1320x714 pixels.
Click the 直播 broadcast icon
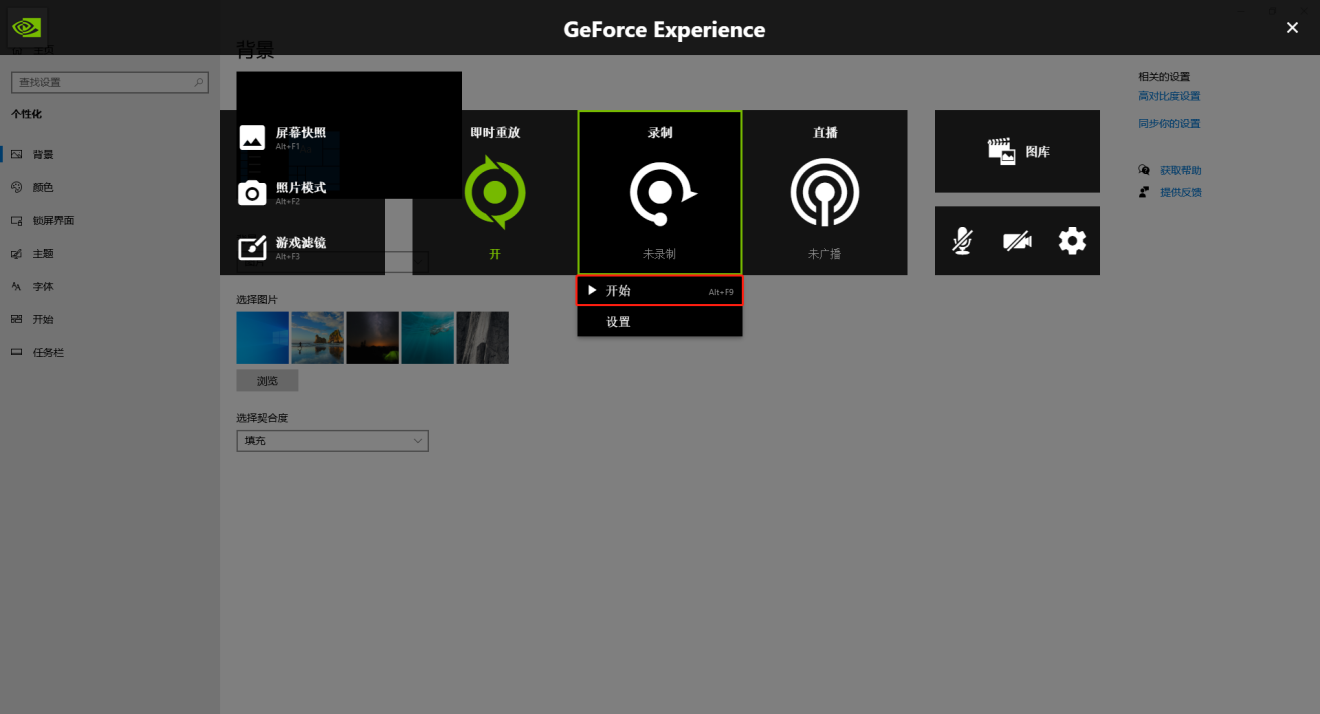(824, 192)
